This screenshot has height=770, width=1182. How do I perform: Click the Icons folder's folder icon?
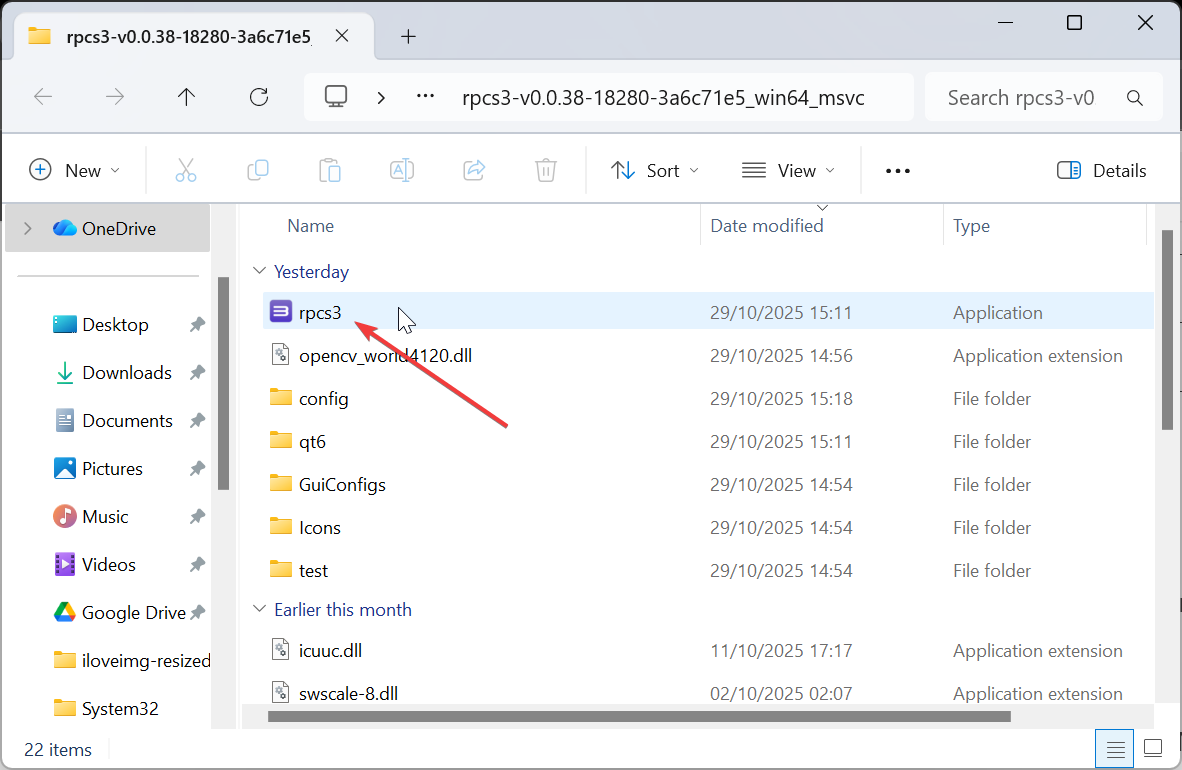point(280,526)
